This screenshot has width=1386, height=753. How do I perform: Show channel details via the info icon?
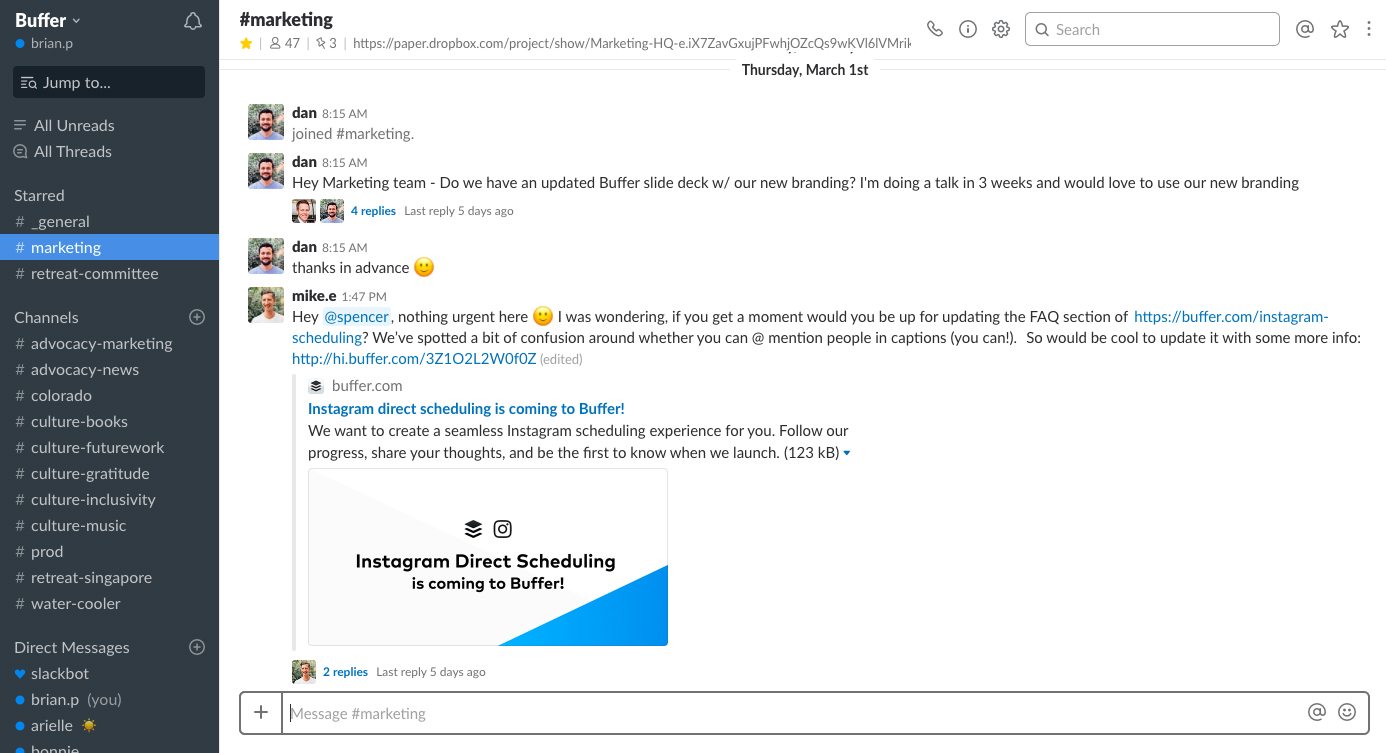click(967, 29)
